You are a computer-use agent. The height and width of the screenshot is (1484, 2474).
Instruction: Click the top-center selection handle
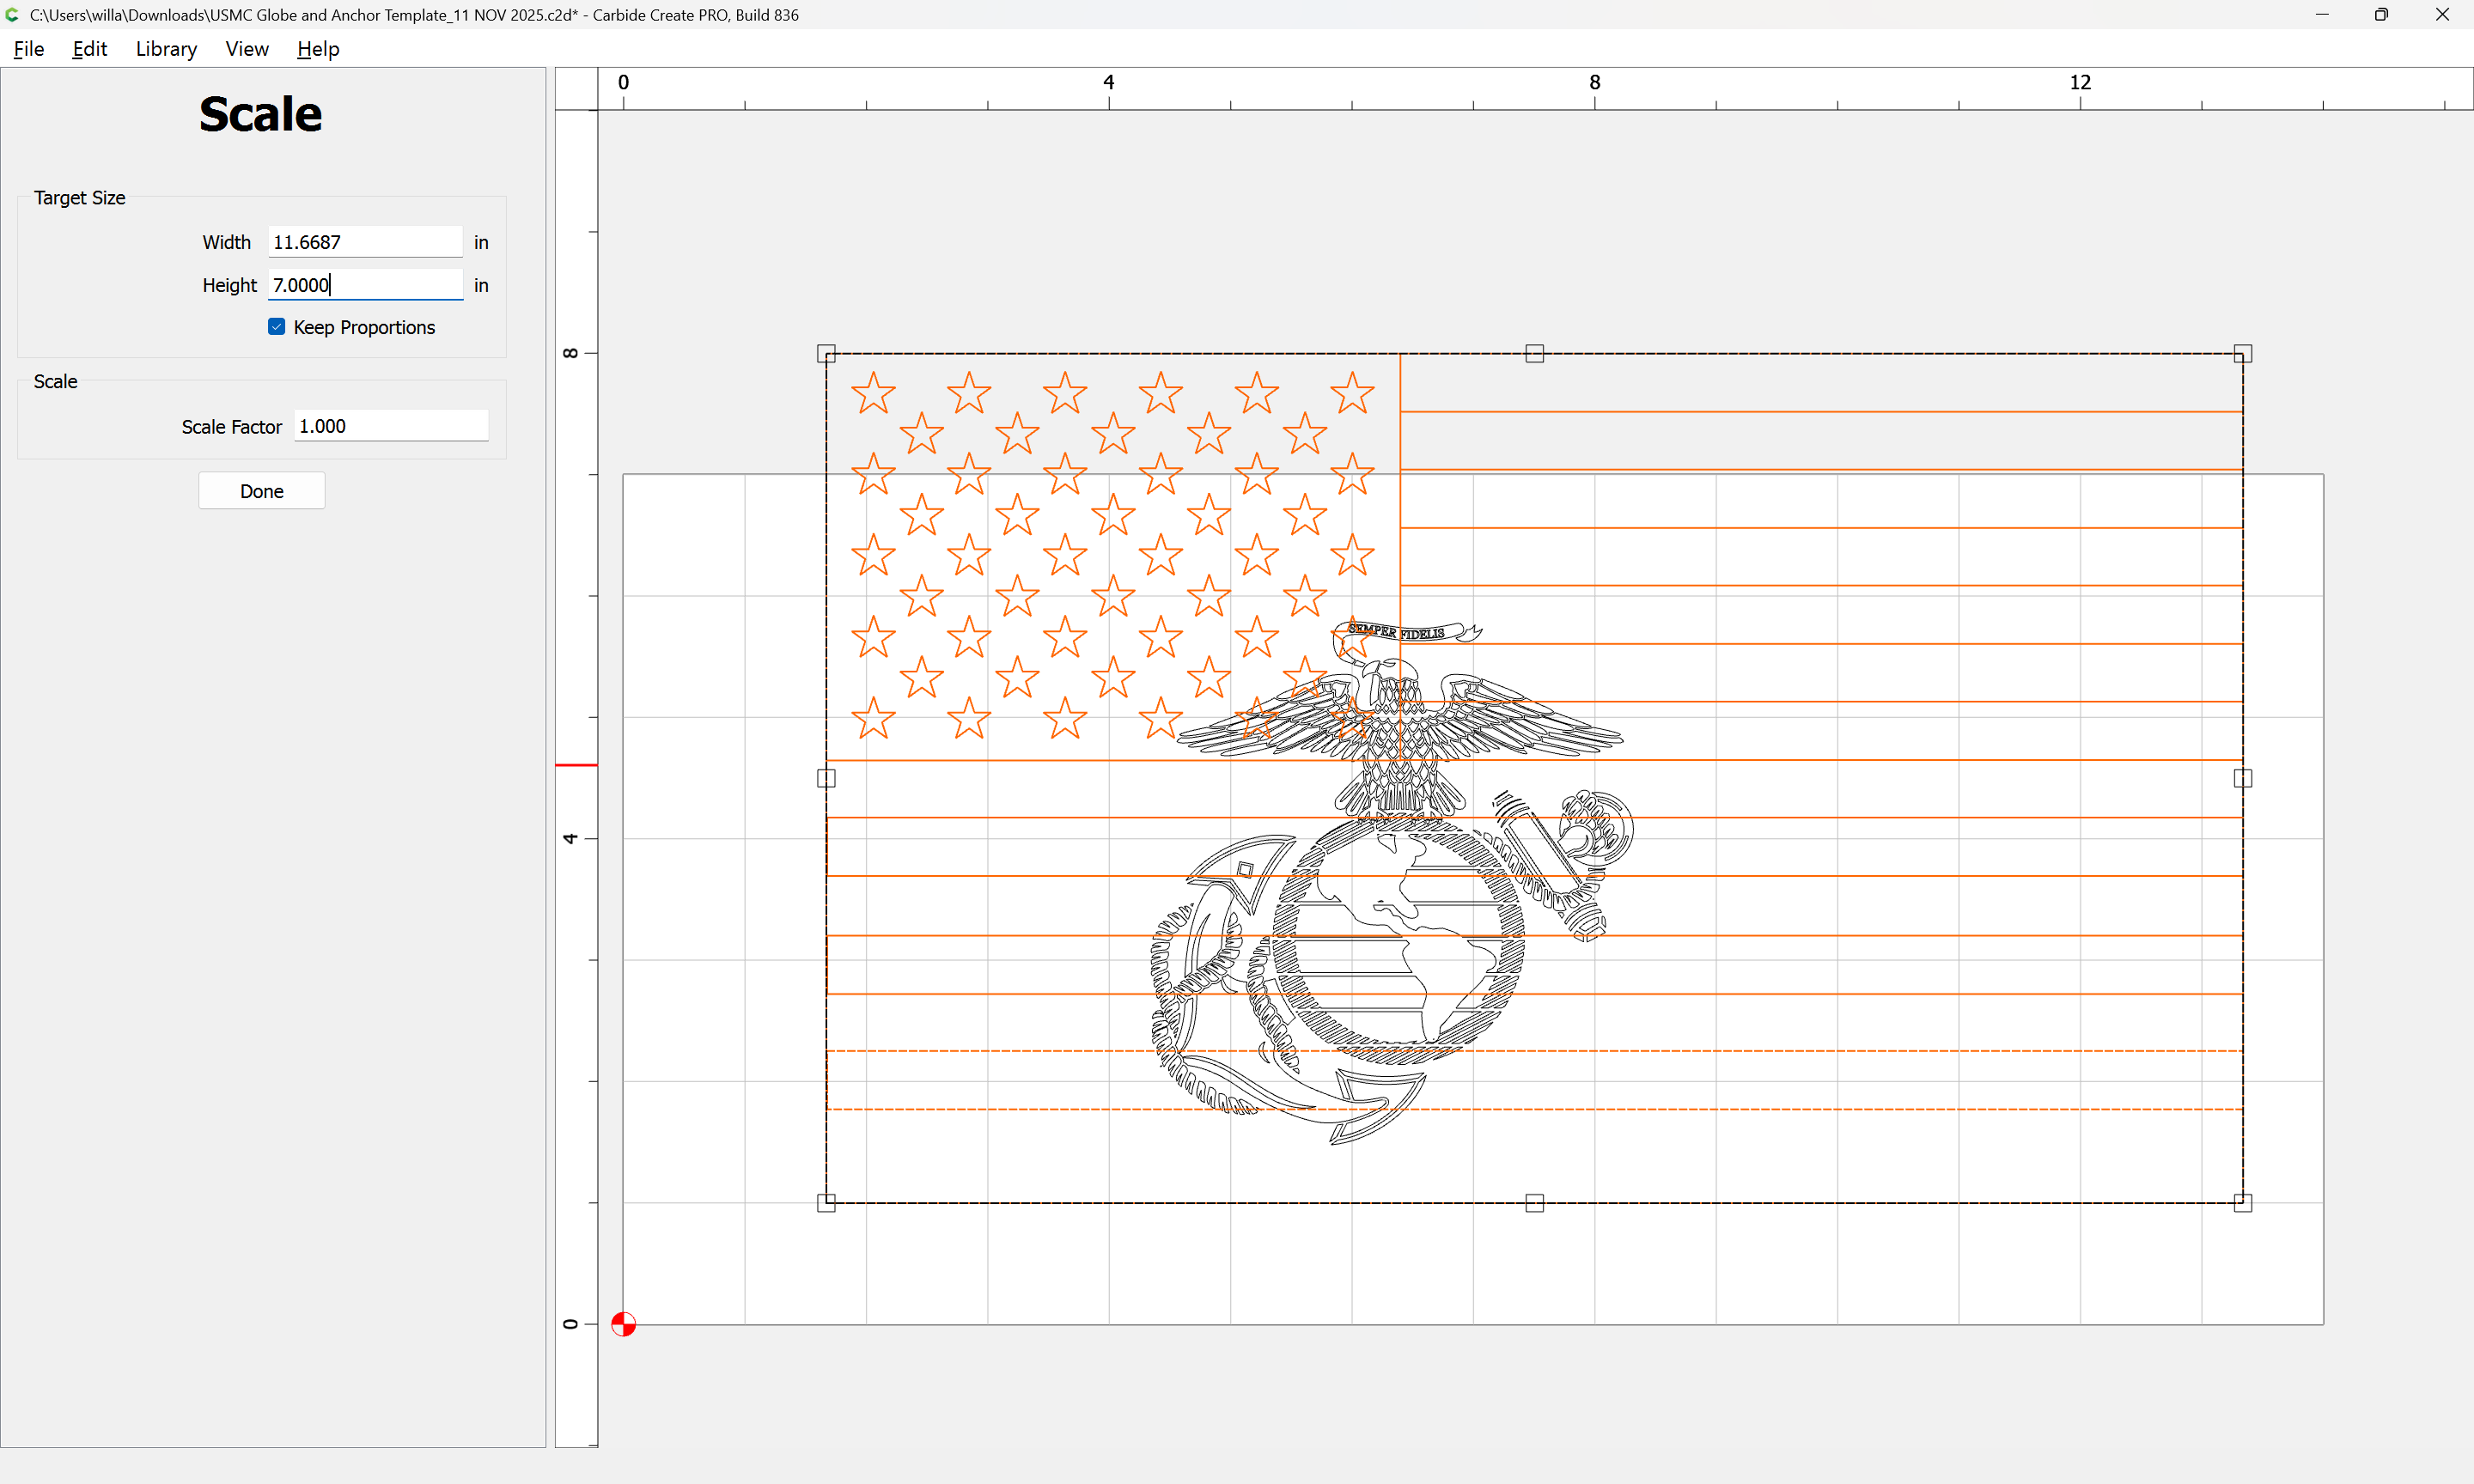[x=1534, y=353]
